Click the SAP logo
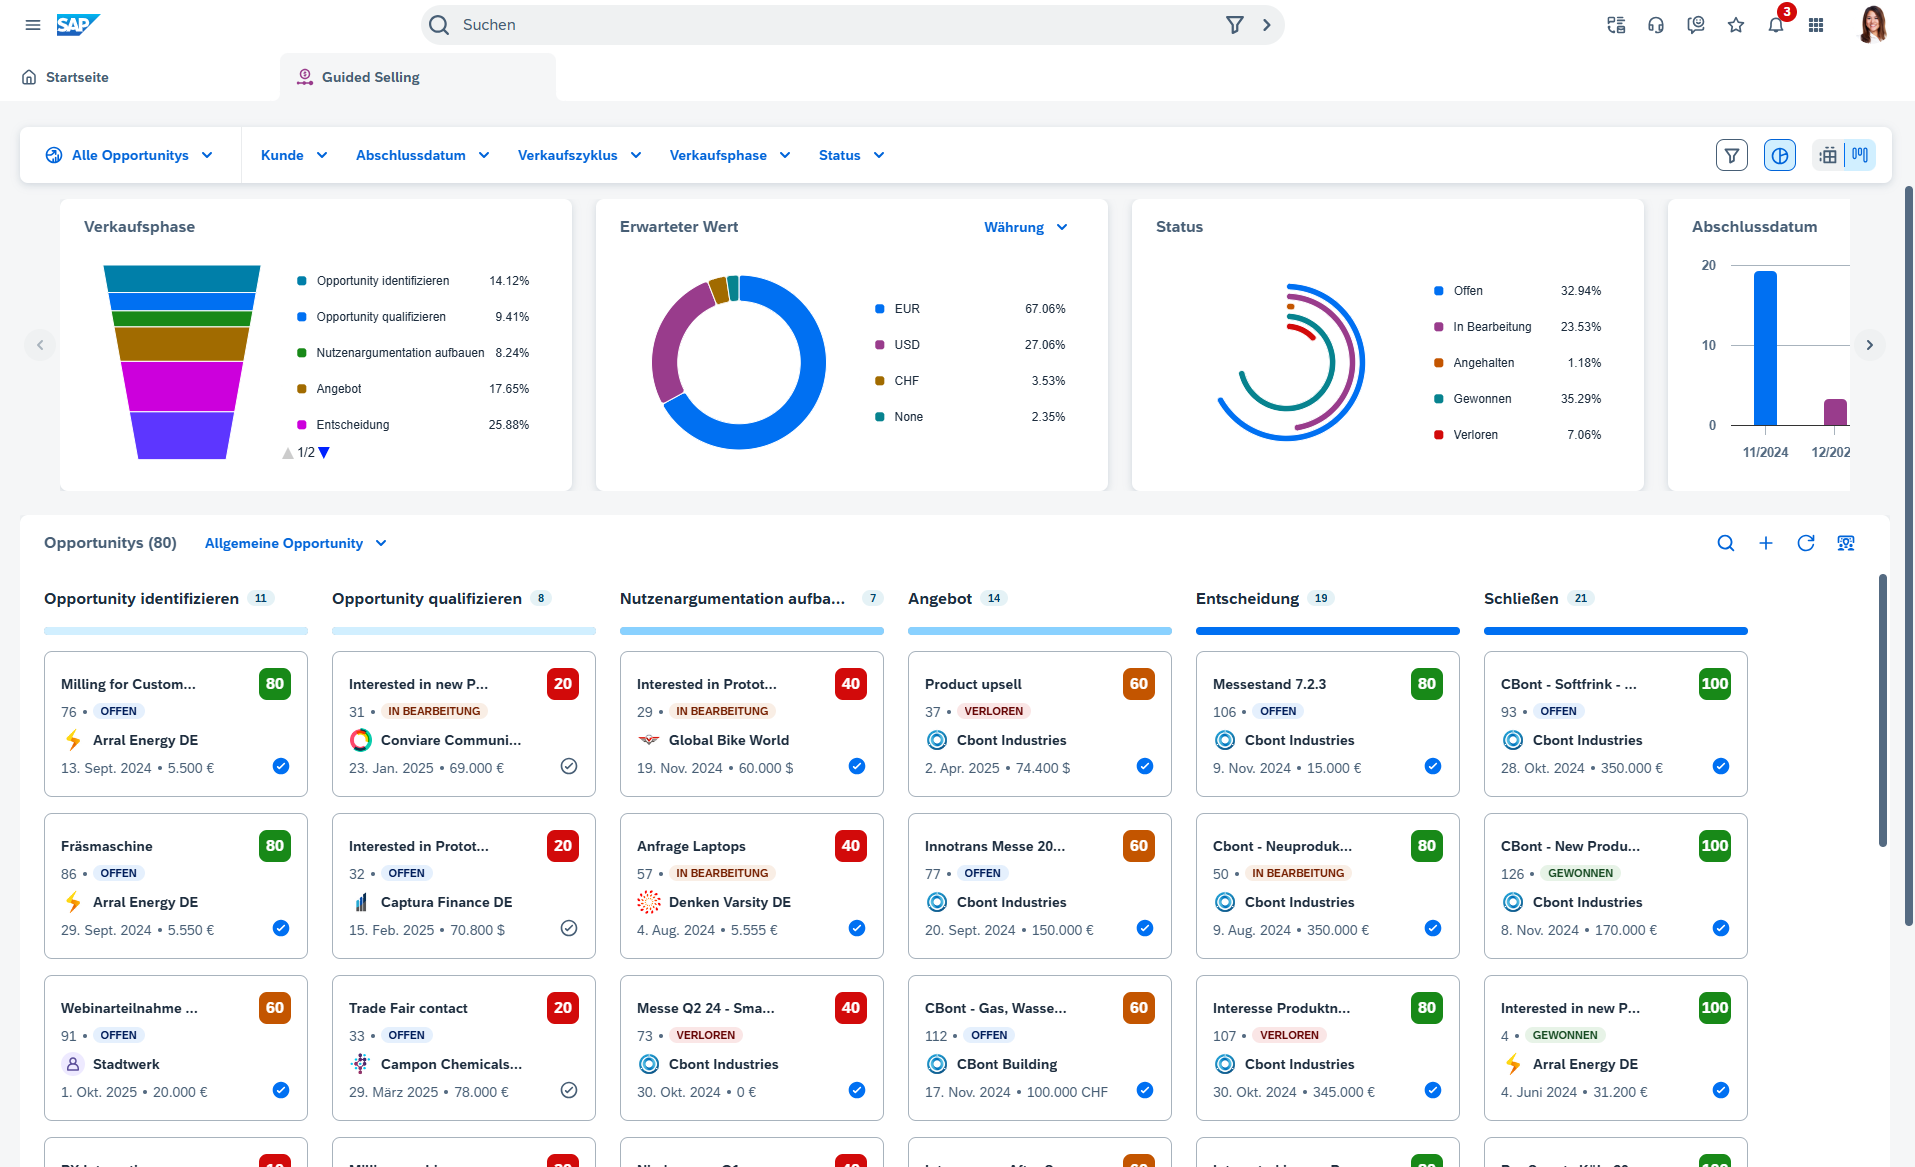 tap(78, 25)
